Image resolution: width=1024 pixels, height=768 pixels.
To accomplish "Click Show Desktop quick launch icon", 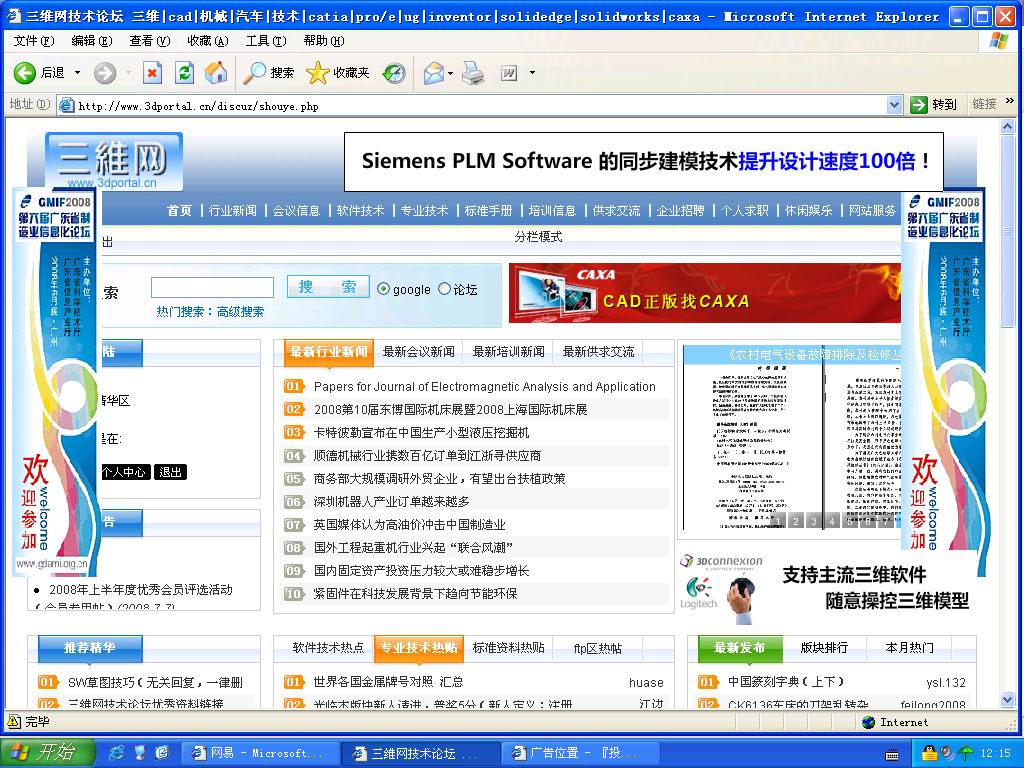I will point(140,753).
